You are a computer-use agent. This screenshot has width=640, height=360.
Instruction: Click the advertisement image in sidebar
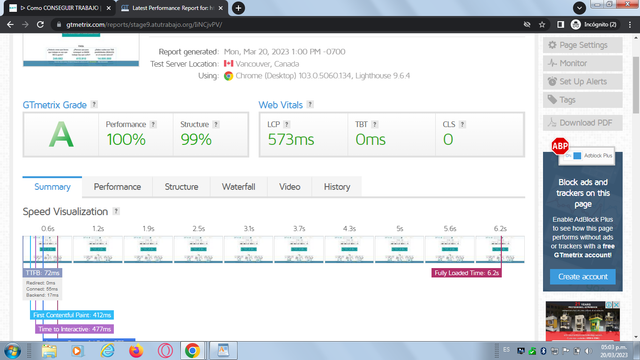[582, 321]
